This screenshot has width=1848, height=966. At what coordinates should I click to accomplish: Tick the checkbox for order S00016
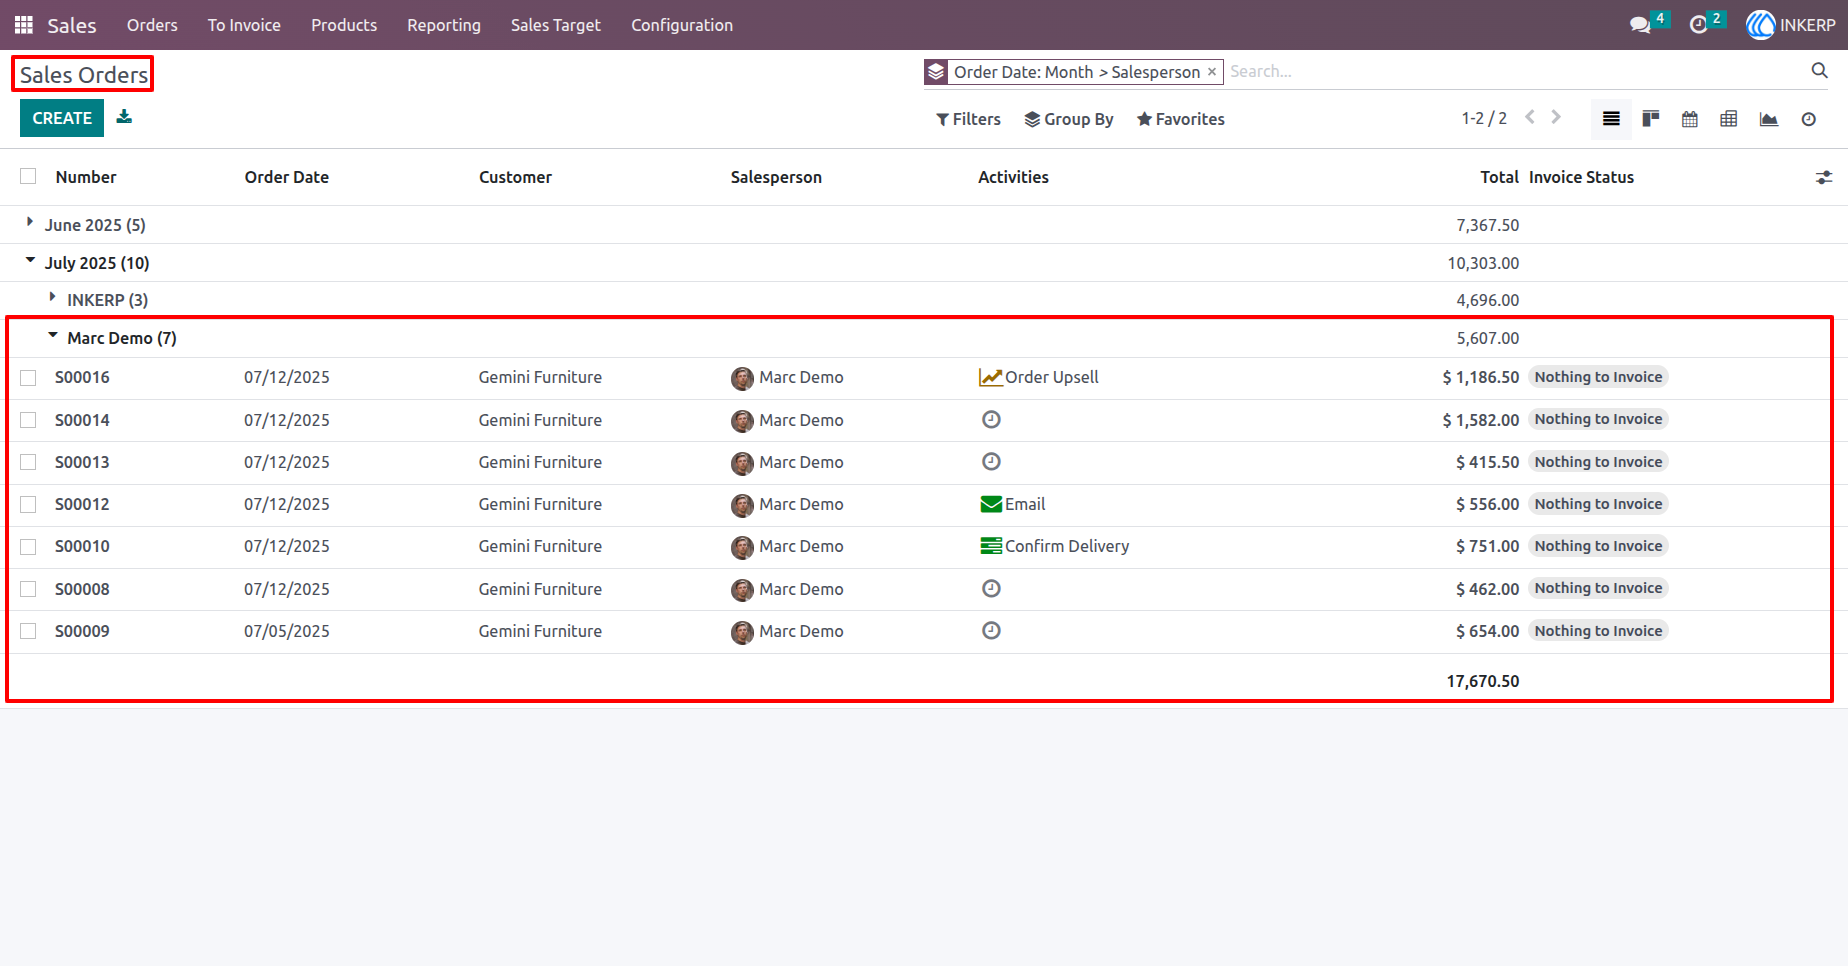pyautogui.click(x=28, y=378)
